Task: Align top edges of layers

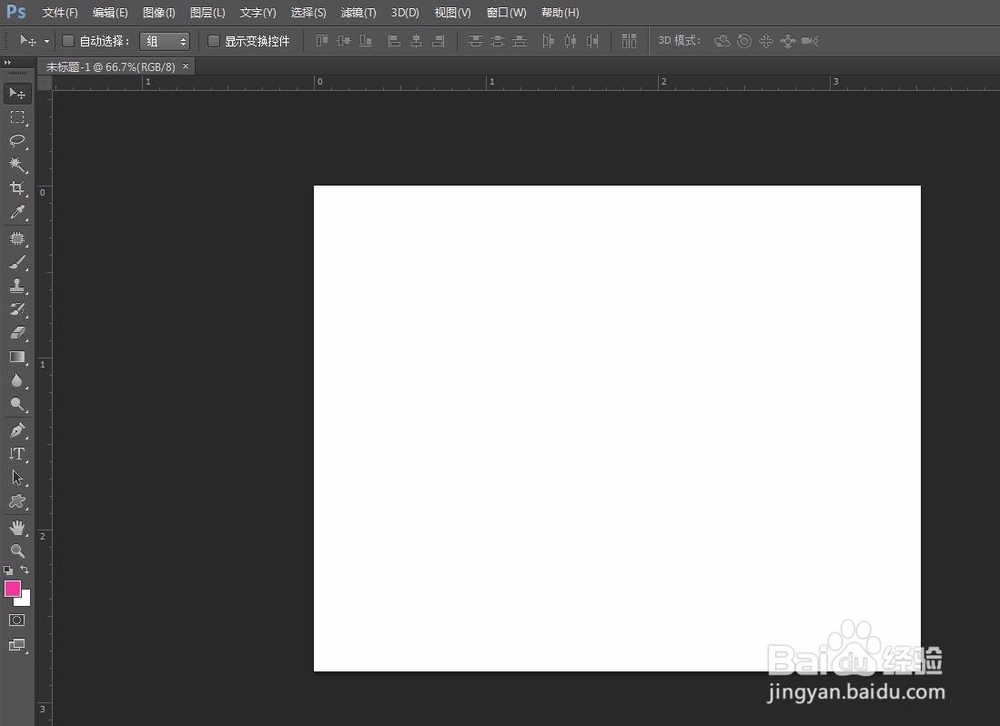Action: pyautogui.click(x=322, y=41)
